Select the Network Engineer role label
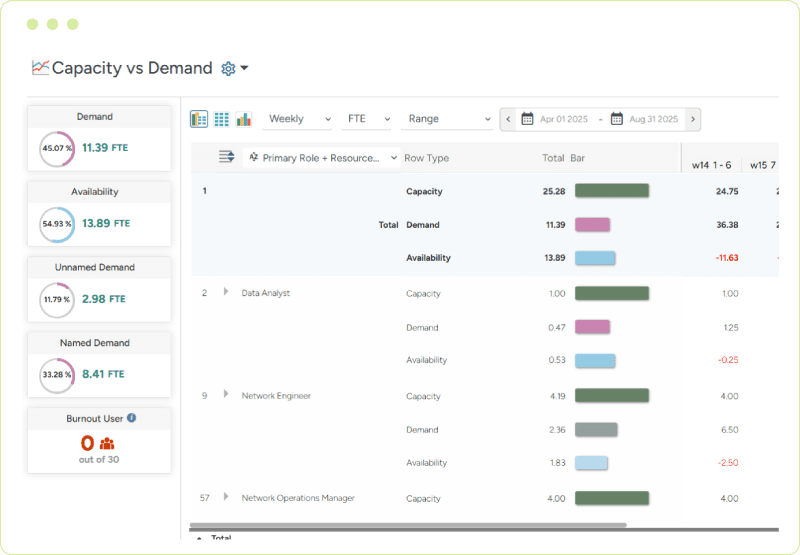Image resolution: width=800 pixels, height=555 pixels. click(x=276, y=395)
